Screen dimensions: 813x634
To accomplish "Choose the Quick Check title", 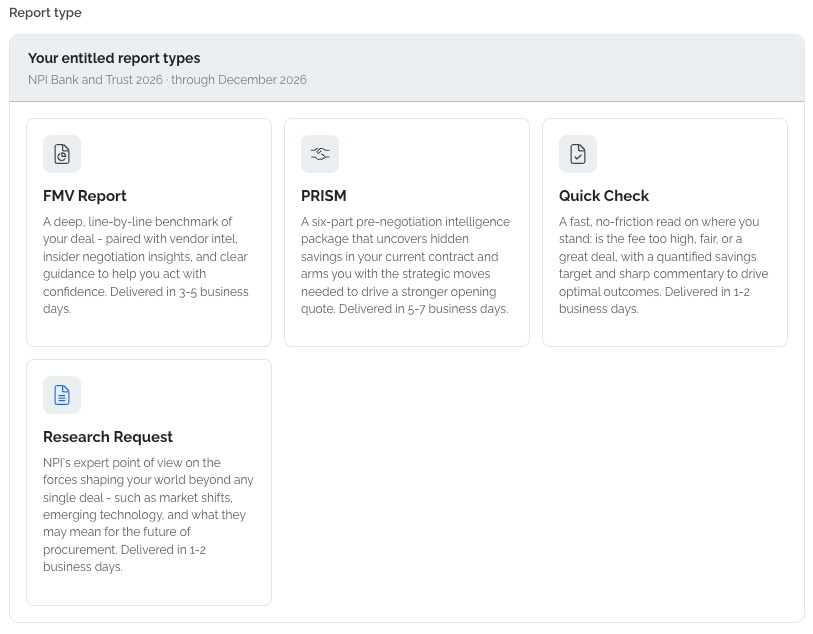I will tap(604, 196).
